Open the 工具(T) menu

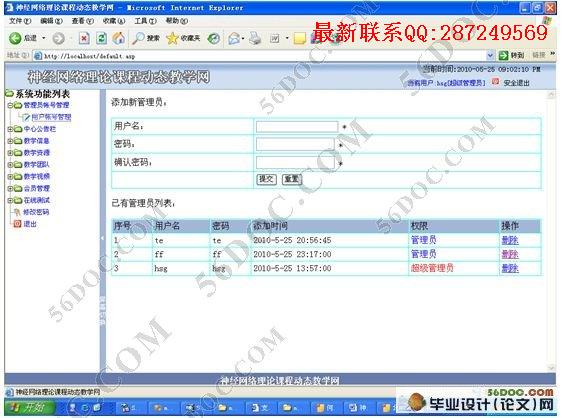(145, 21)
